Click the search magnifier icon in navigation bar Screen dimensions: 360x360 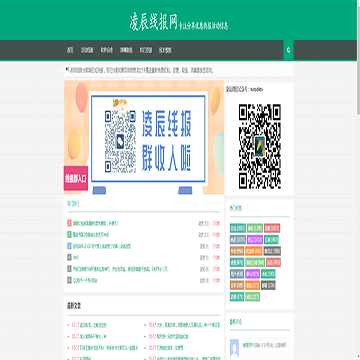click(288, 50)
